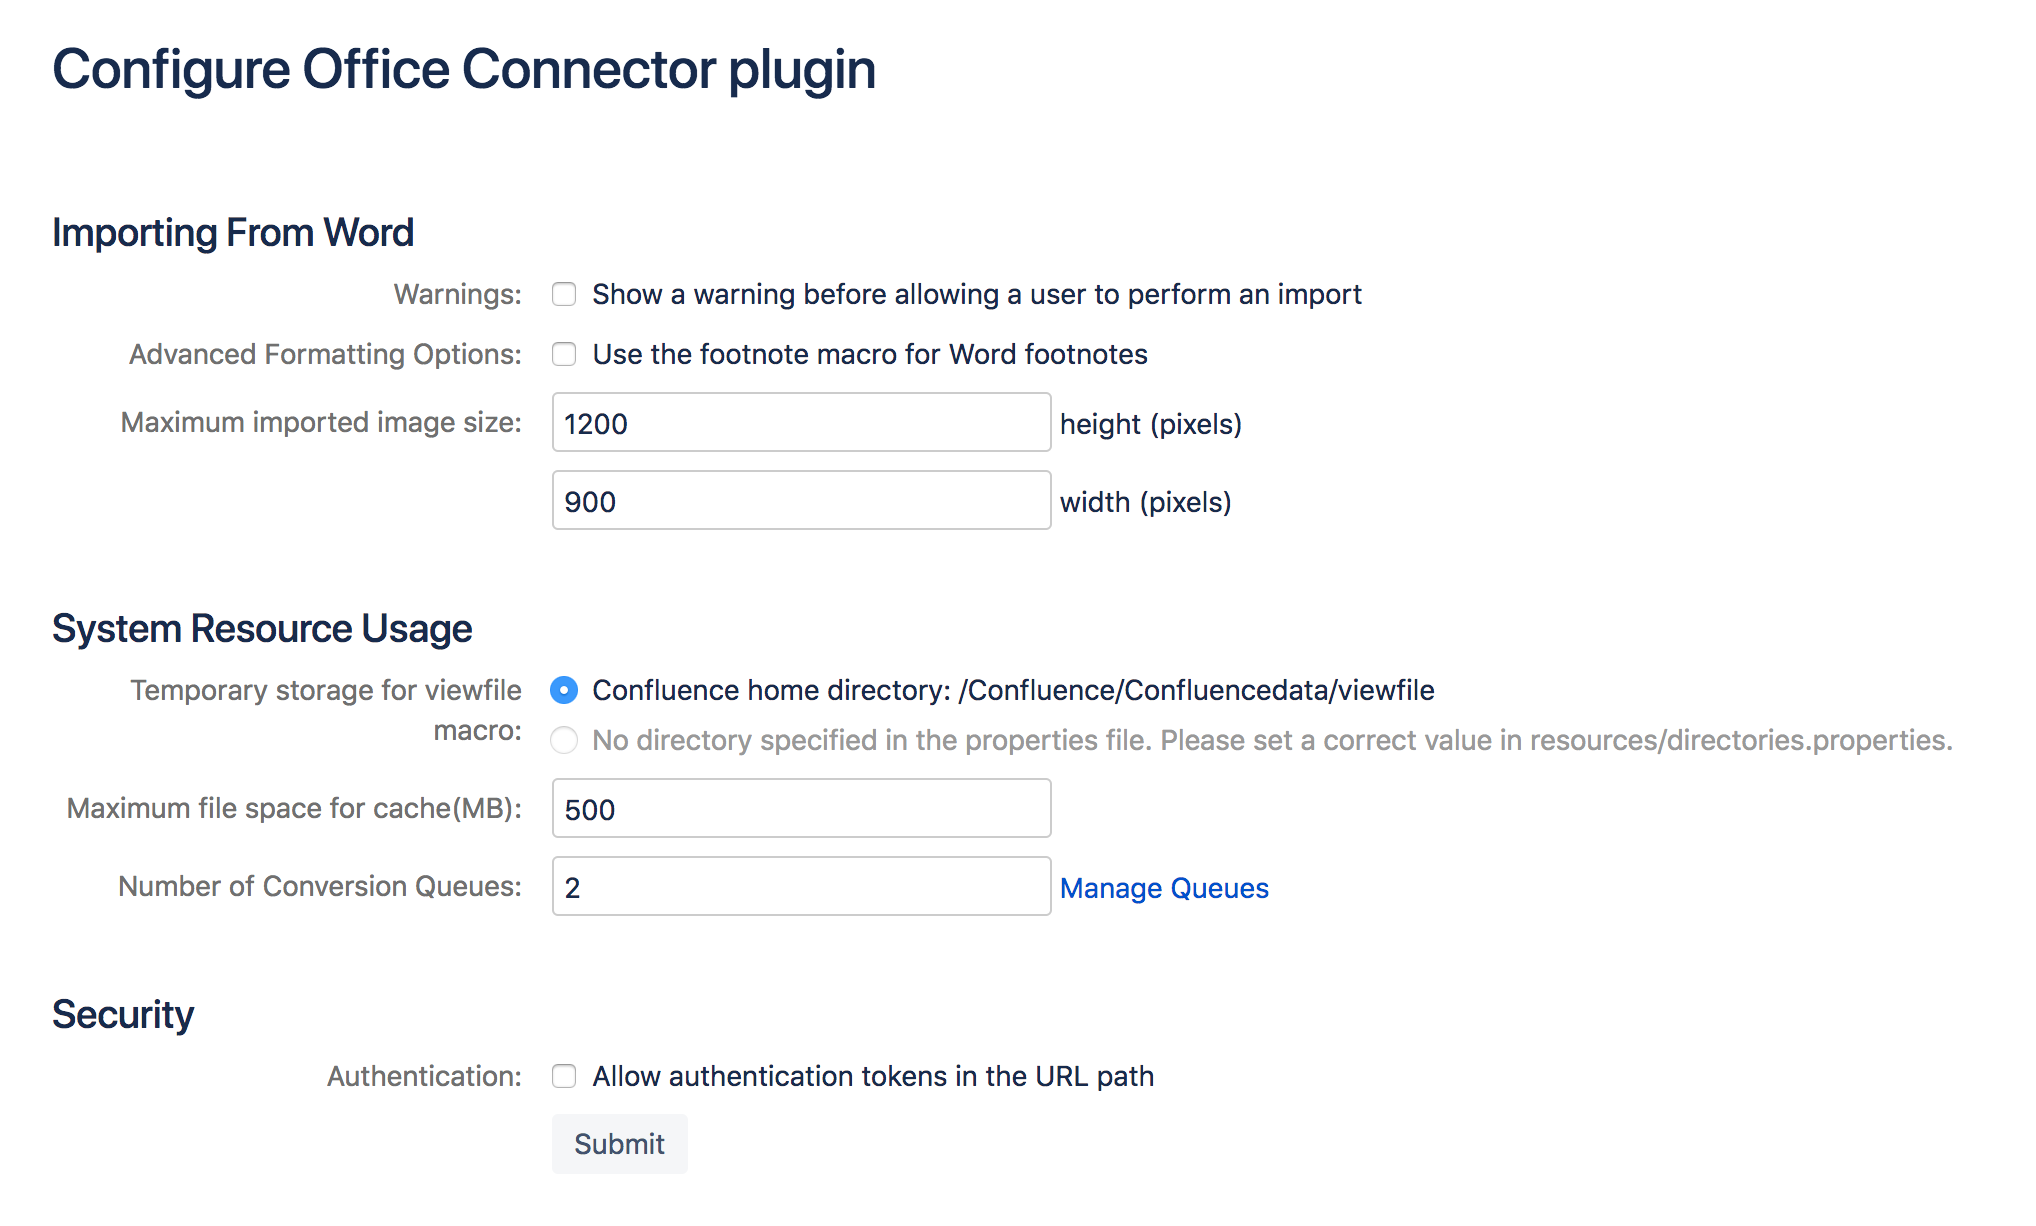Click the 'Use the footnote macro' label
This screenshot has height=1226, width=2036.
(x=870, y=354)
